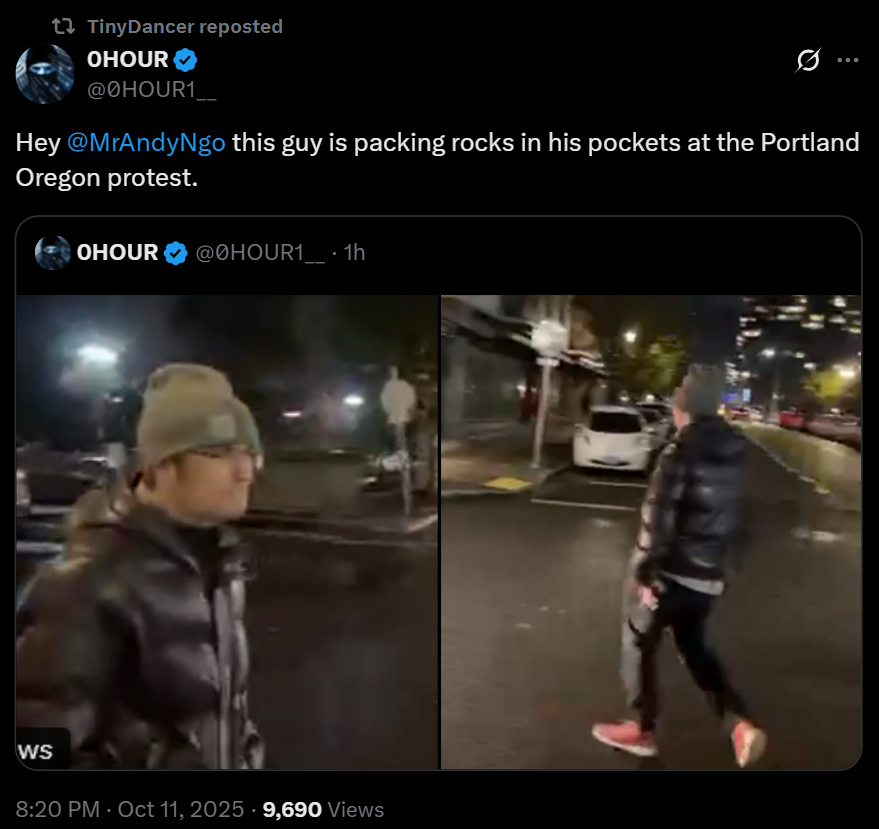This screenshot has width=879, height=829.
Task: Open the TinyDancer reposted link
Action: pyautogui.click(x=185, y=26)
